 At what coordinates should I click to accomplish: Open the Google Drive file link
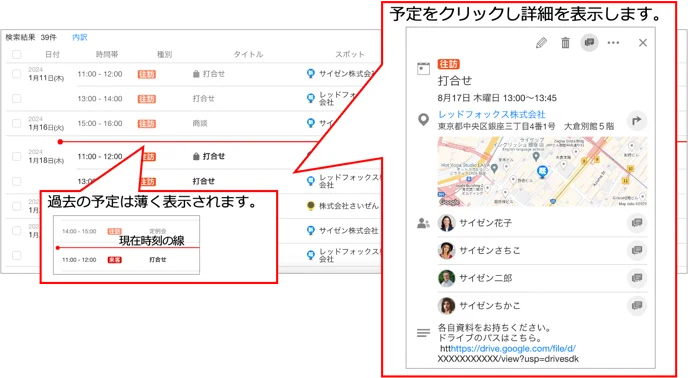[513, 349]
